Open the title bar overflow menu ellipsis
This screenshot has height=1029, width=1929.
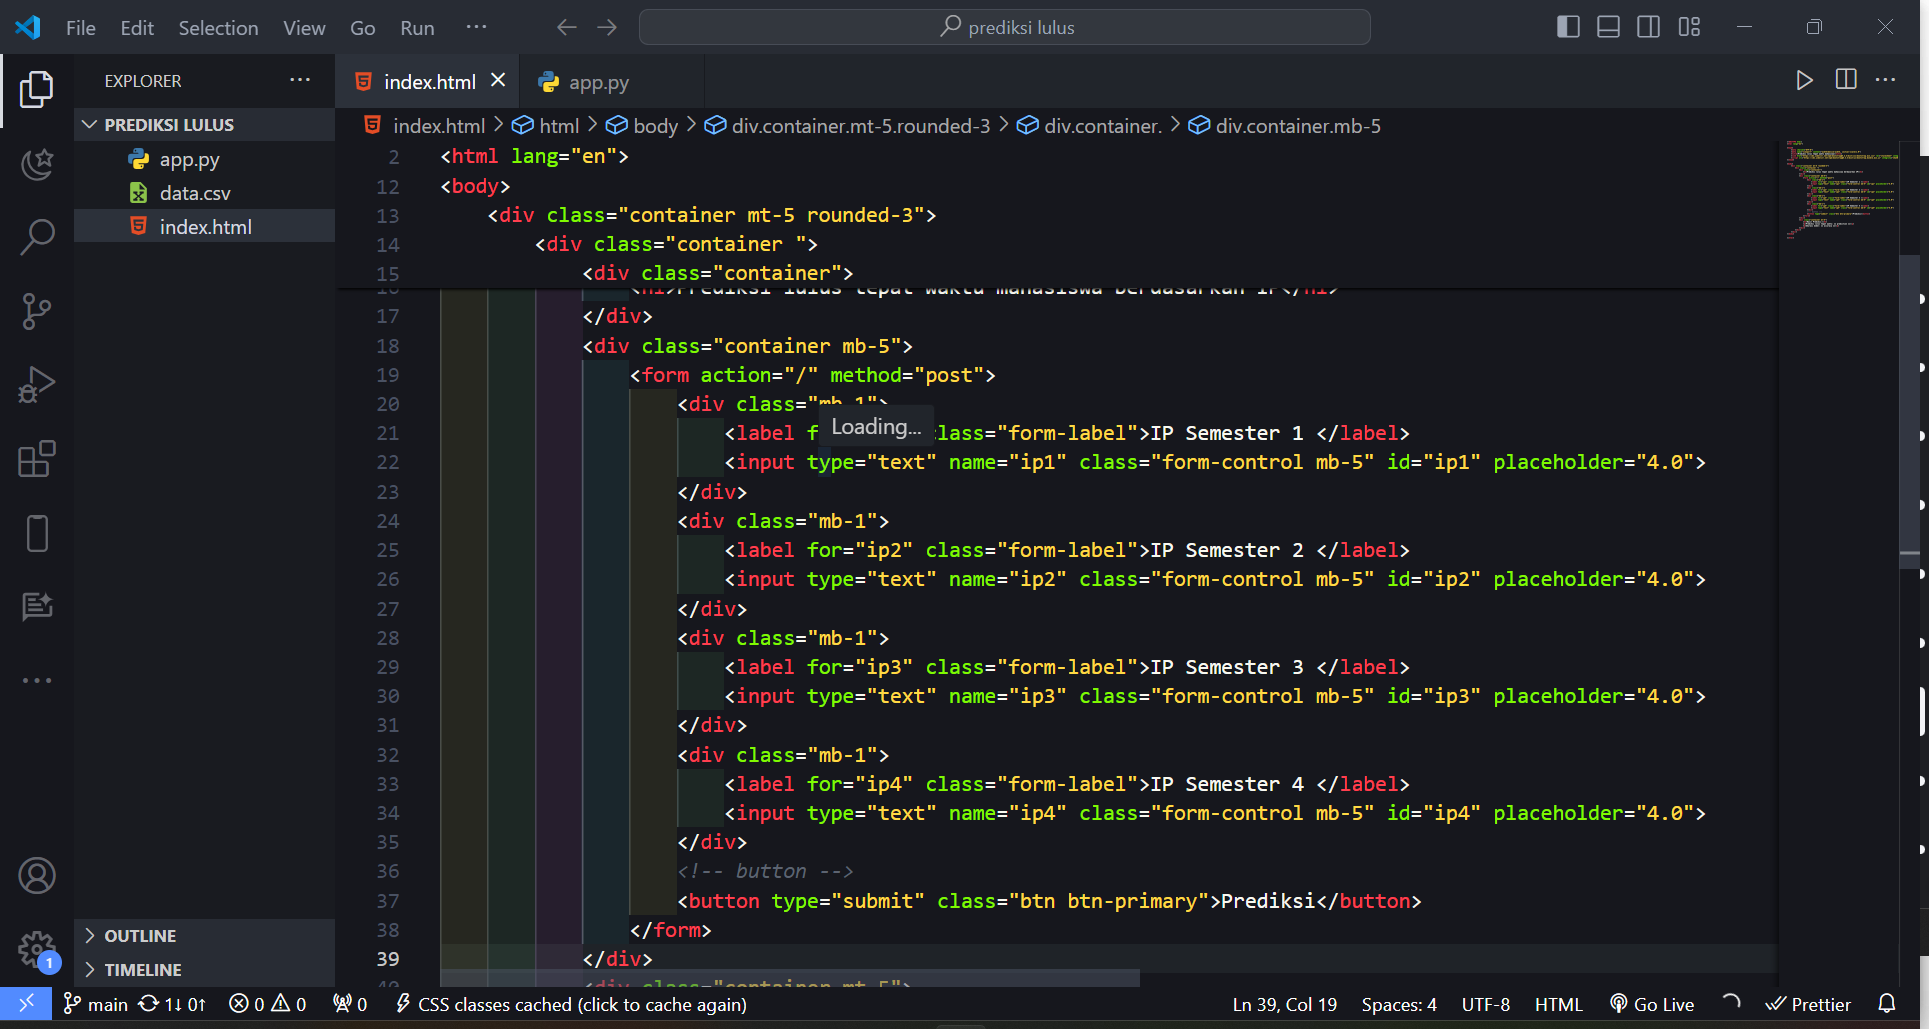pos(476,27)
